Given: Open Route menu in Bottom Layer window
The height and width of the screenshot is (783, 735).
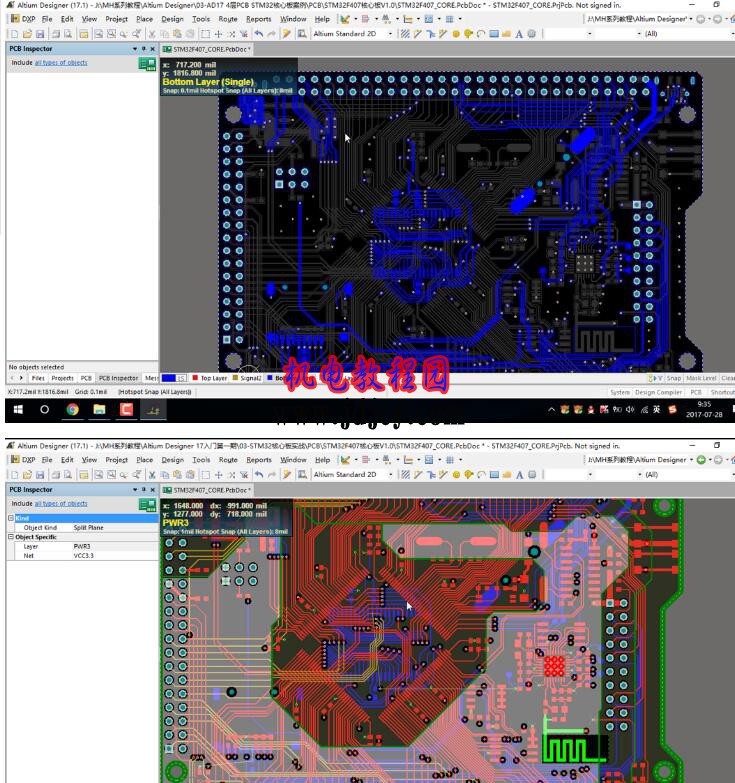Looking at the screenshot, I should (x=228, y=19).
